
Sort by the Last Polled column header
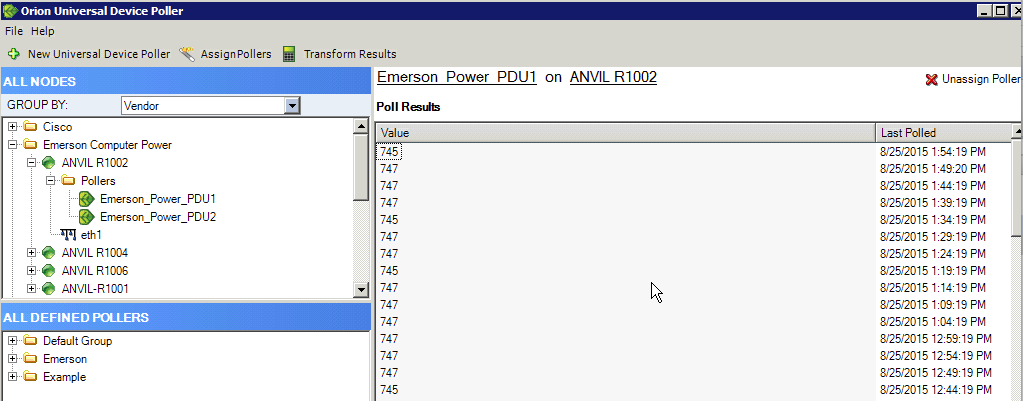[x=943, y=133]
